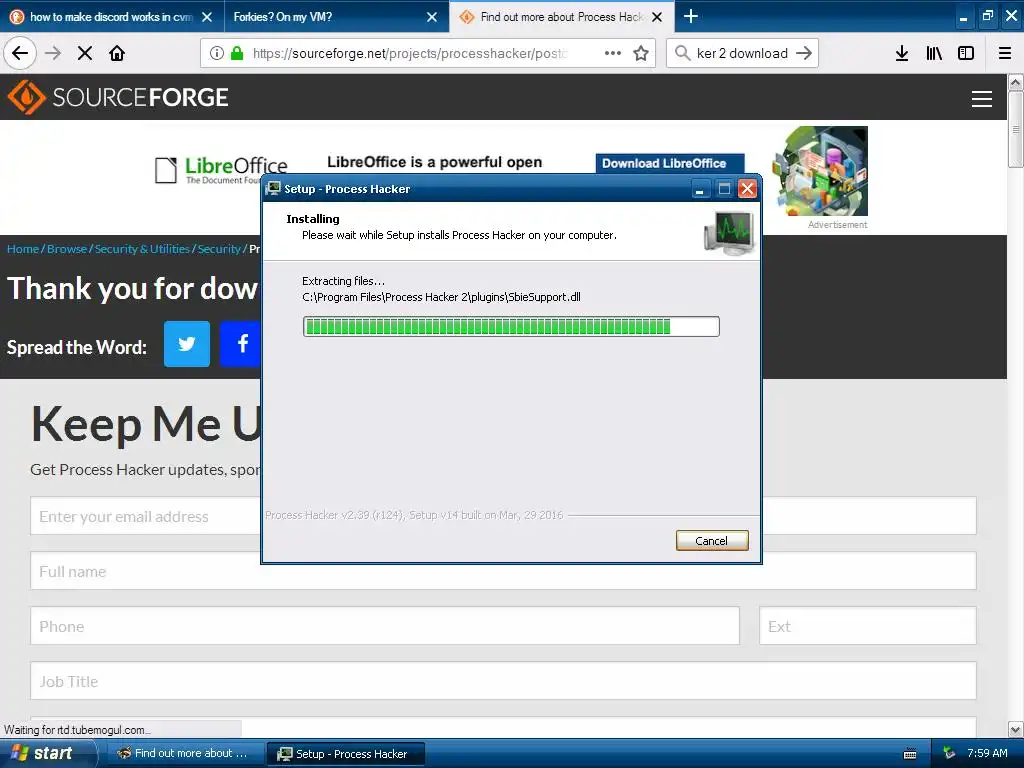Open new tab with plus button
This screenshot has height=768, width=1024.
(x=690, y=16)
